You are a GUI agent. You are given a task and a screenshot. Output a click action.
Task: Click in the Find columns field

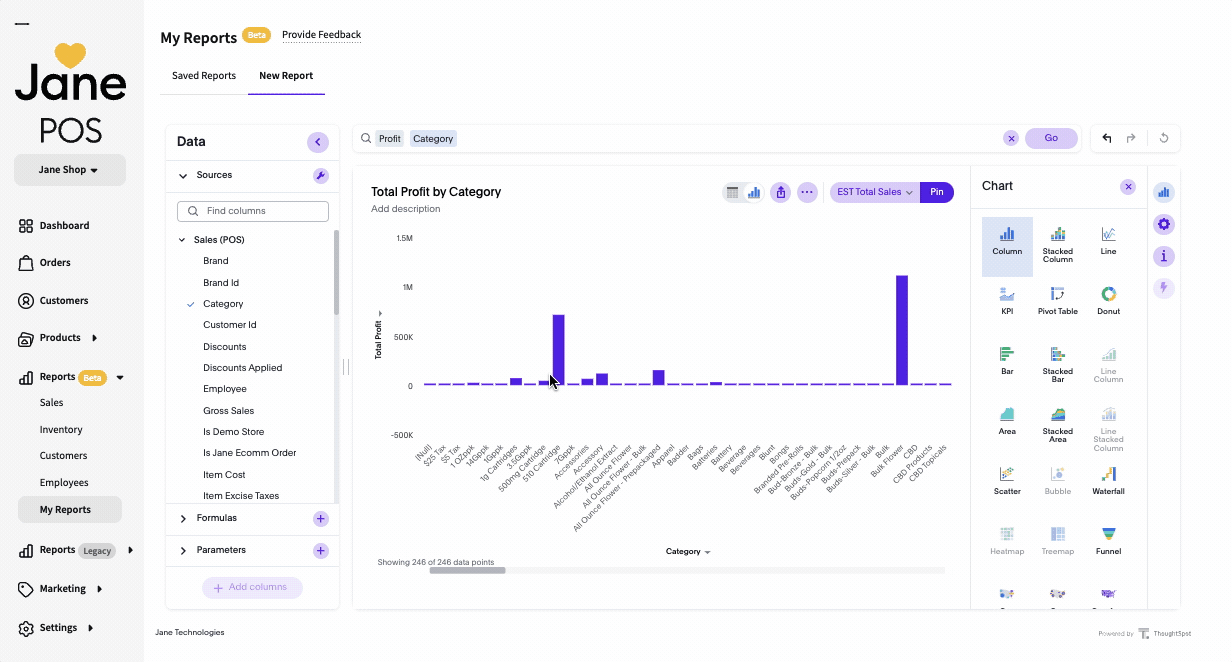253,211
